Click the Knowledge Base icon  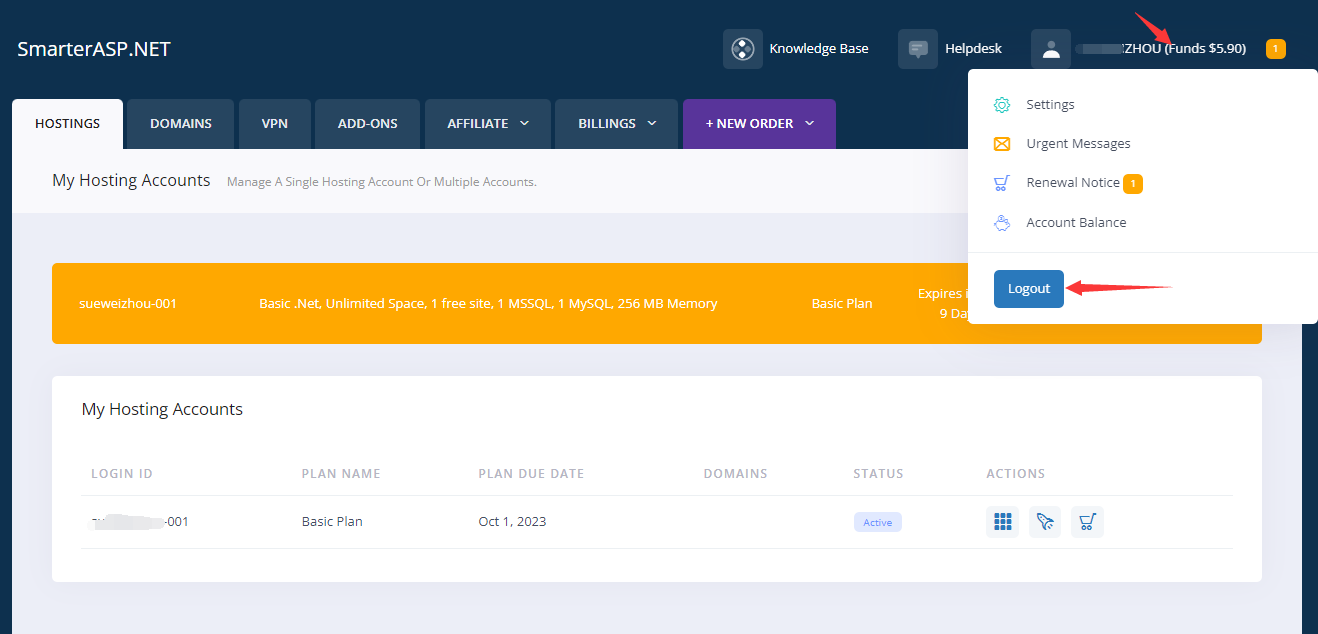click(x=742, y=49)
